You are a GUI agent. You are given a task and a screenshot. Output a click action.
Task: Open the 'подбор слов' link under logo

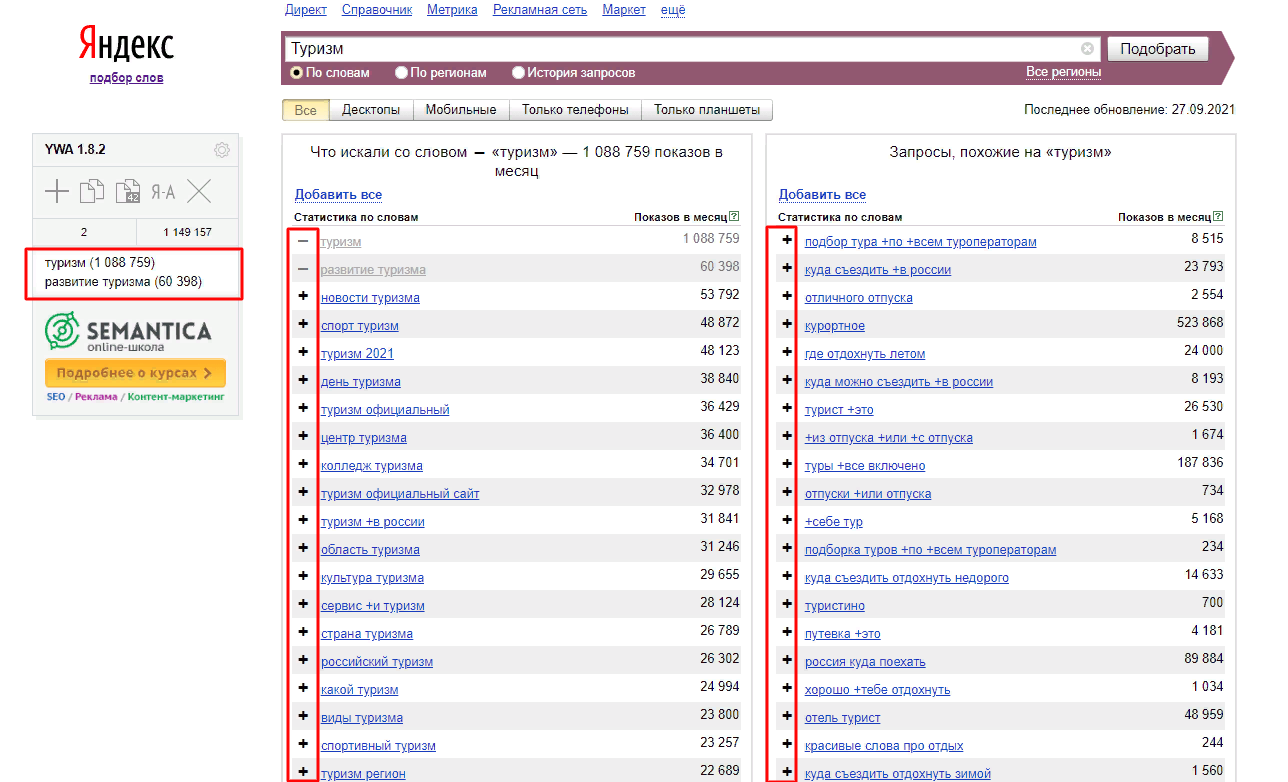126,78
